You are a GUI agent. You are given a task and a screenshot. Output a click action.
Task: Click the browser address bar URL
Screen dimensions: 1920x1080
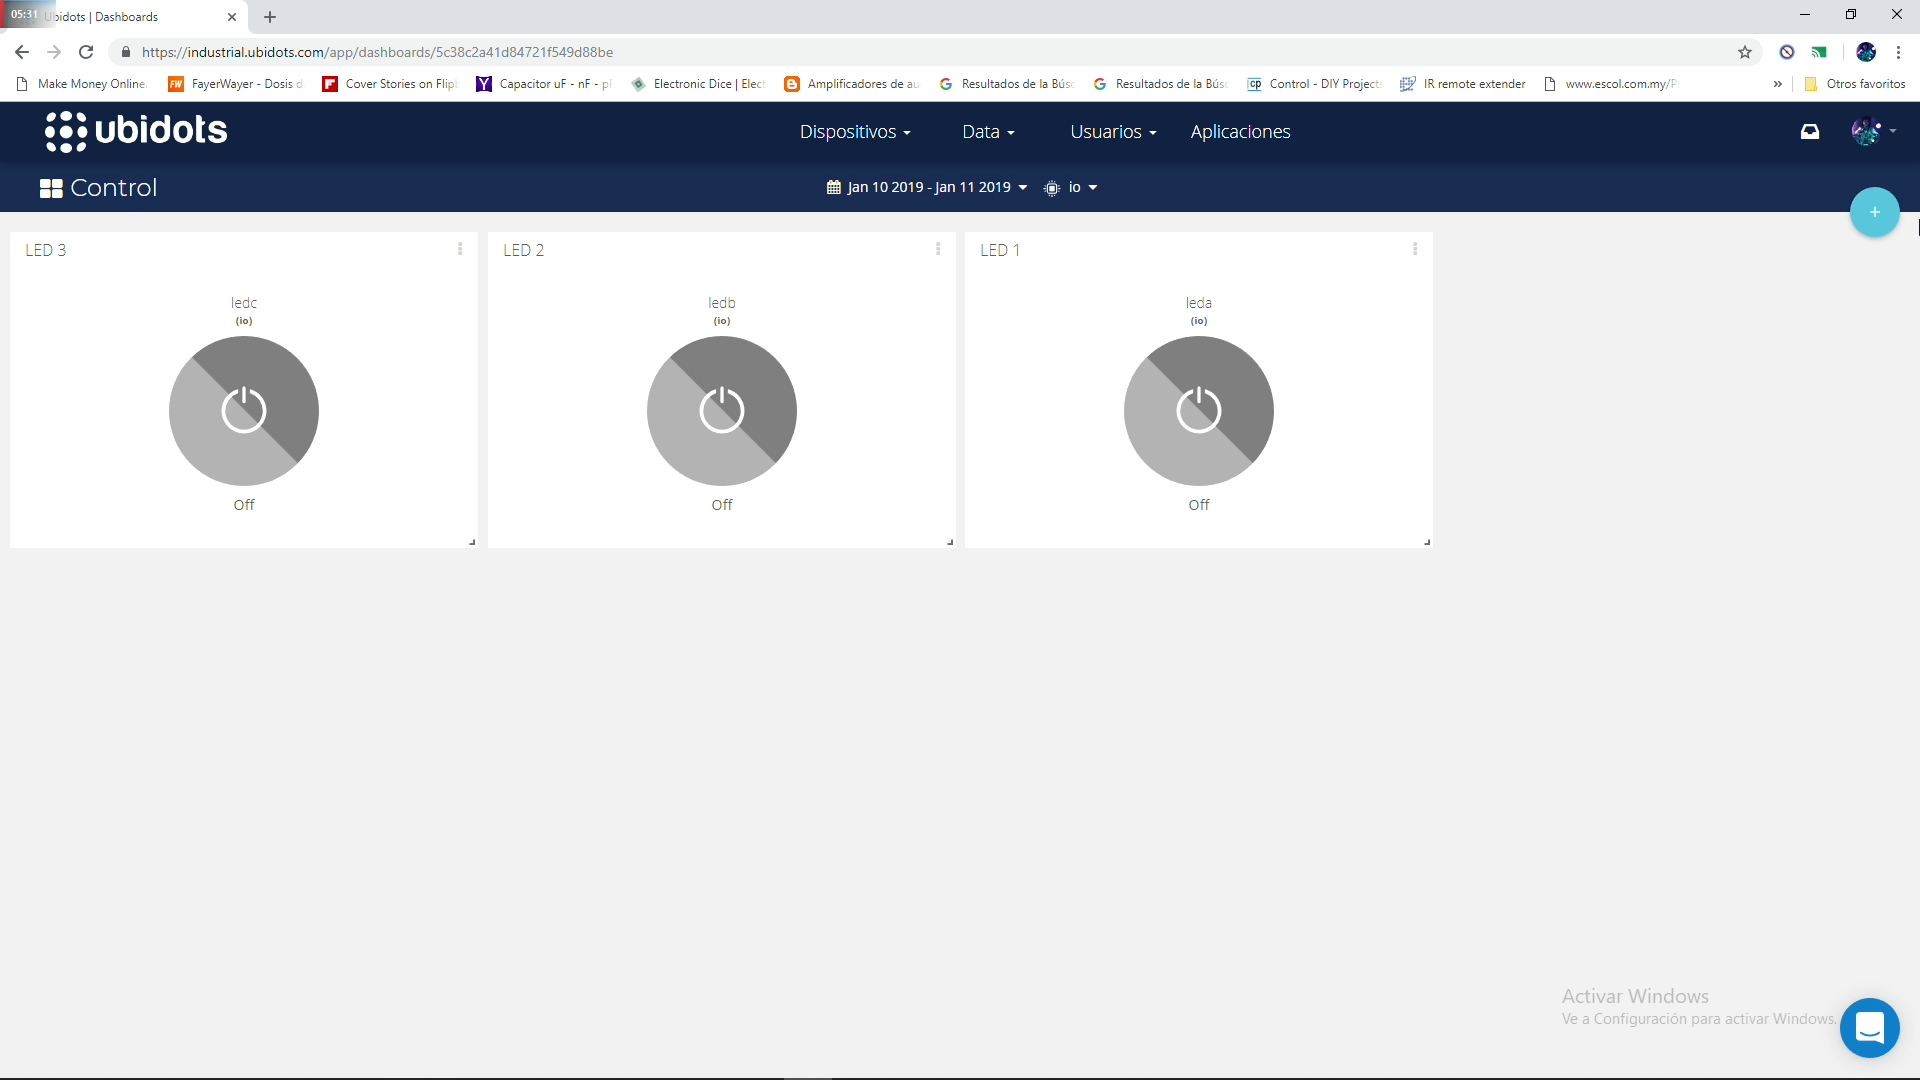pos(377,52)
